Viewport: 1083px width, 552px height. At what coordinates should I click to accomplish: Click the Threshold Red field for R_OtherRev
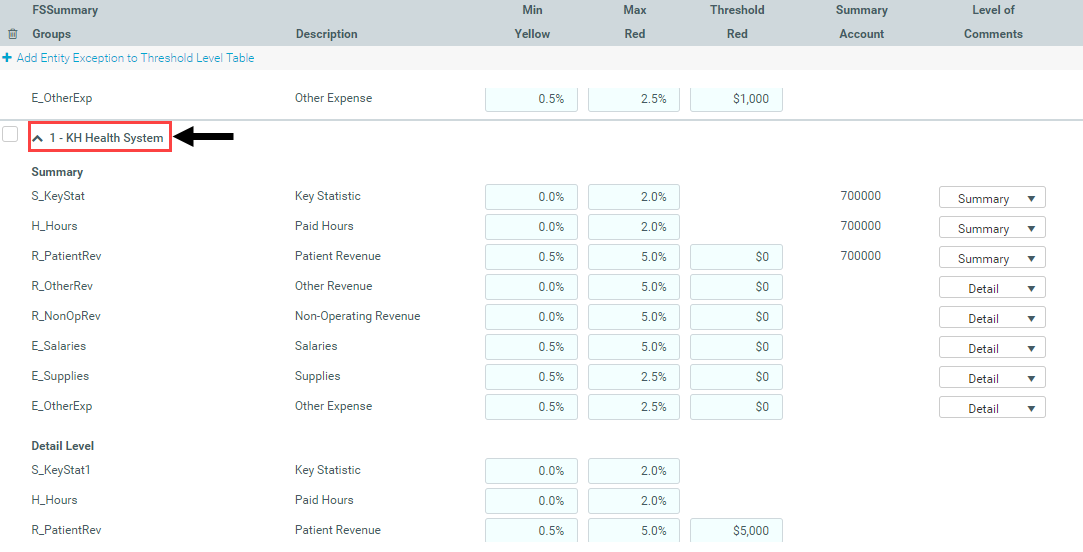pyautogui.click(x=736, y=287)
